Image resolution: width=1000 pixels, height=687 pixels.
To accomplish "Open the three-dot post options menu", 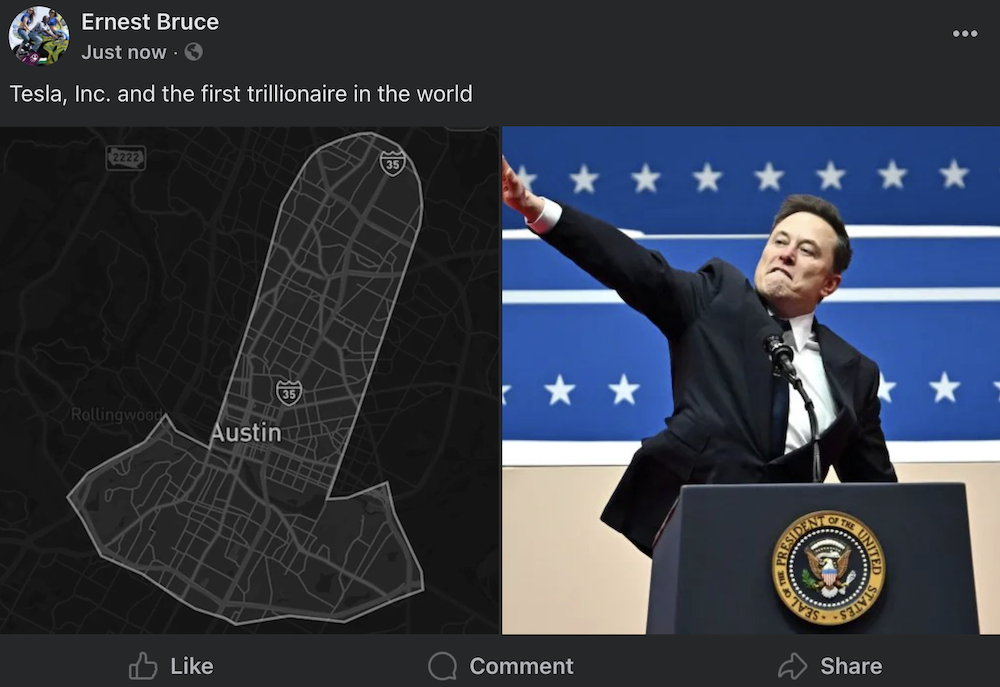I will 965,34.
